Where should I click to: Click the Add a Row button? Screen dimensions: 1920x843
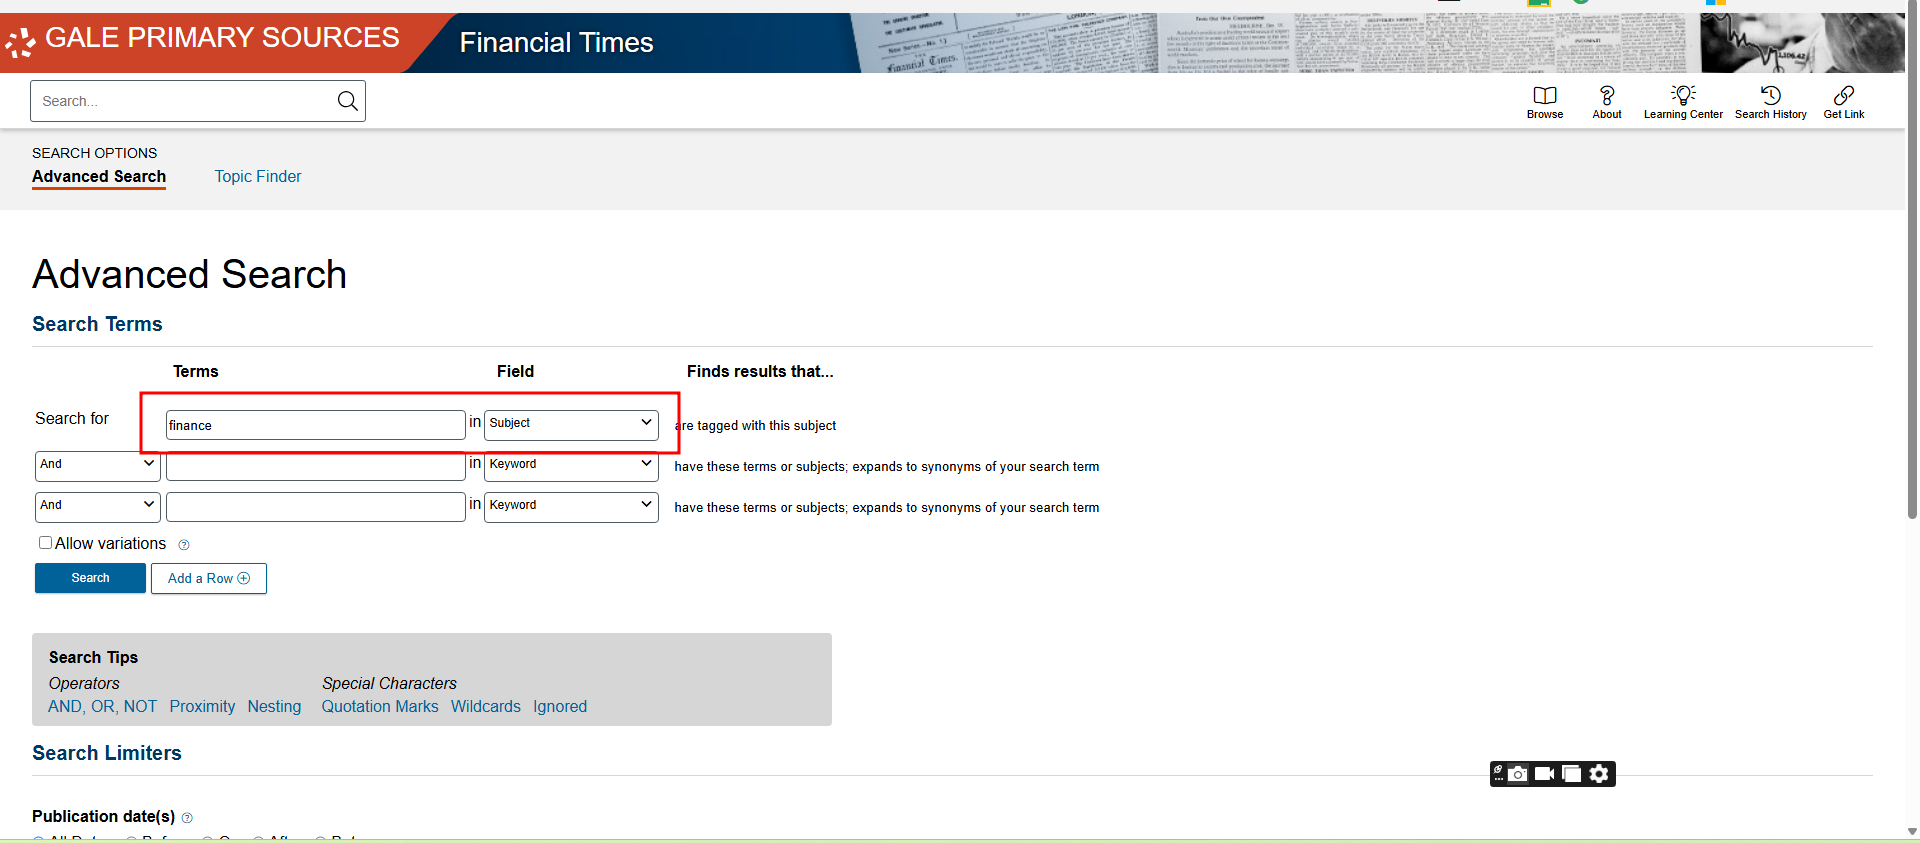pyautogui.click(x=208, y=578)
